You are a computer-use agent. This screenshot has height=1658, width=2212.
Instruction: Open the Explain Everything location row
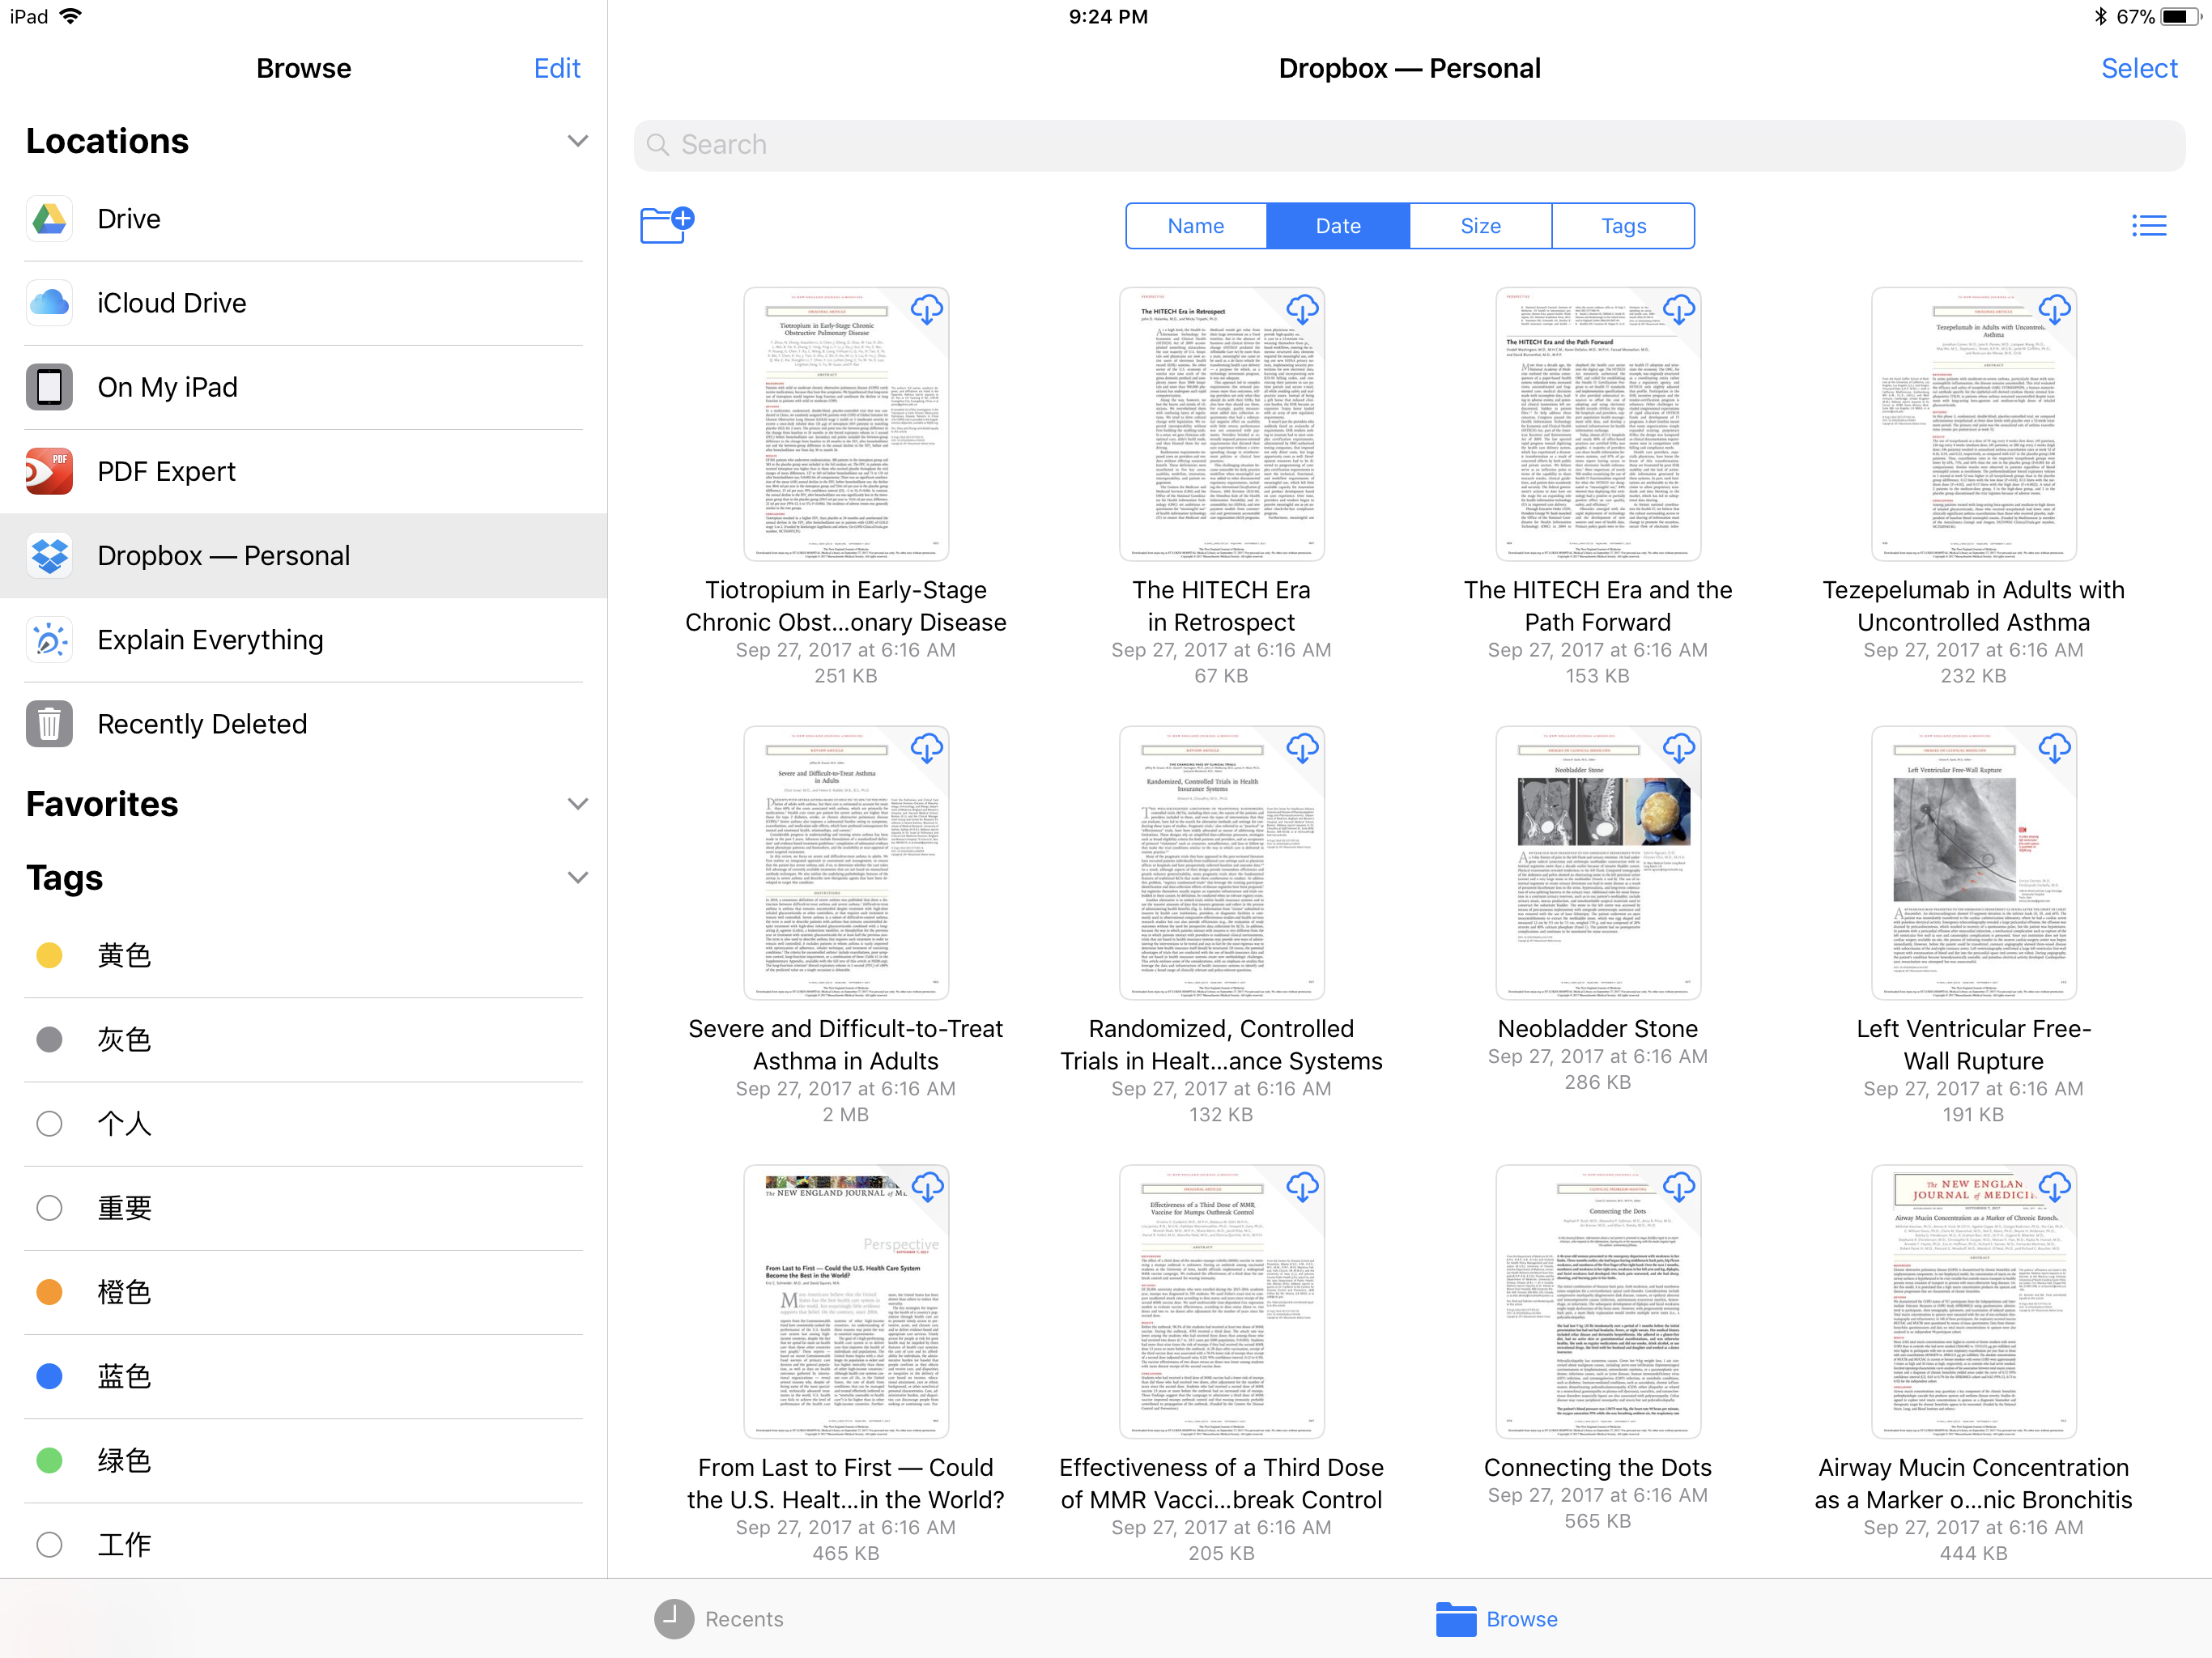303,640
